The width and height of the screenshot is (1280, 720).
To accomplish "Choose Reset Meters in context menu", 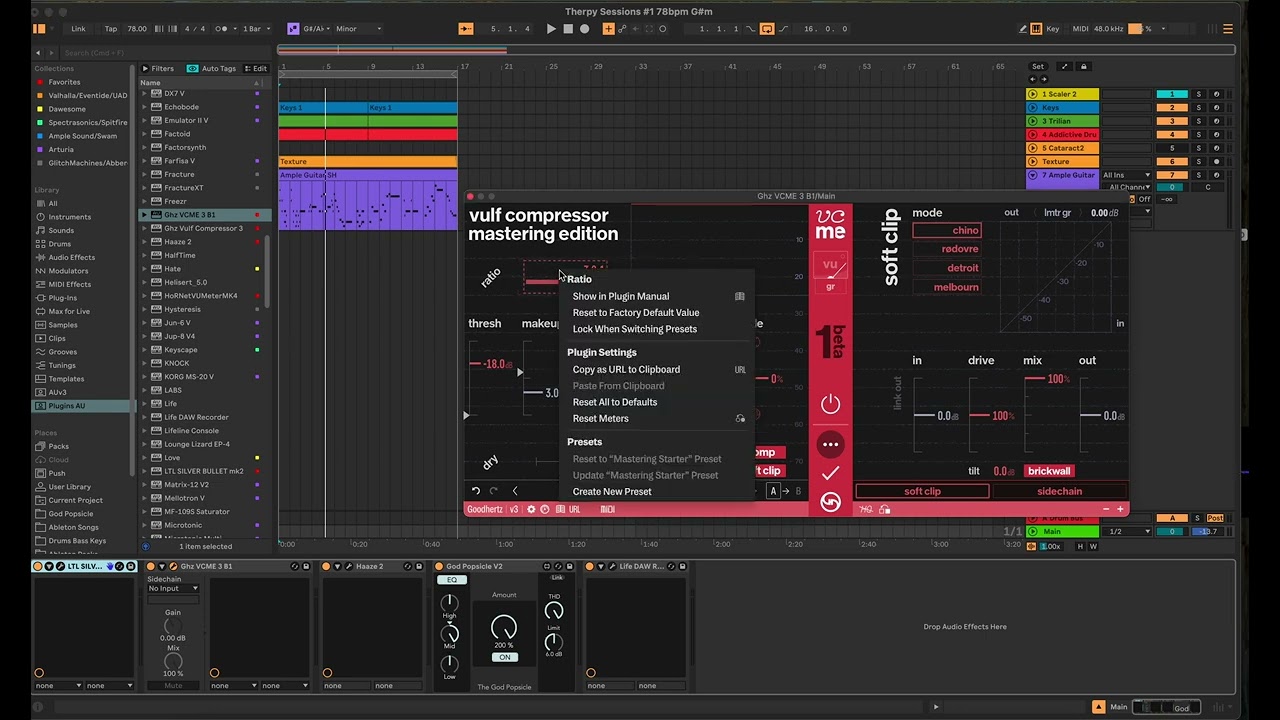I will pyautogui.click(x=600, y=419).
